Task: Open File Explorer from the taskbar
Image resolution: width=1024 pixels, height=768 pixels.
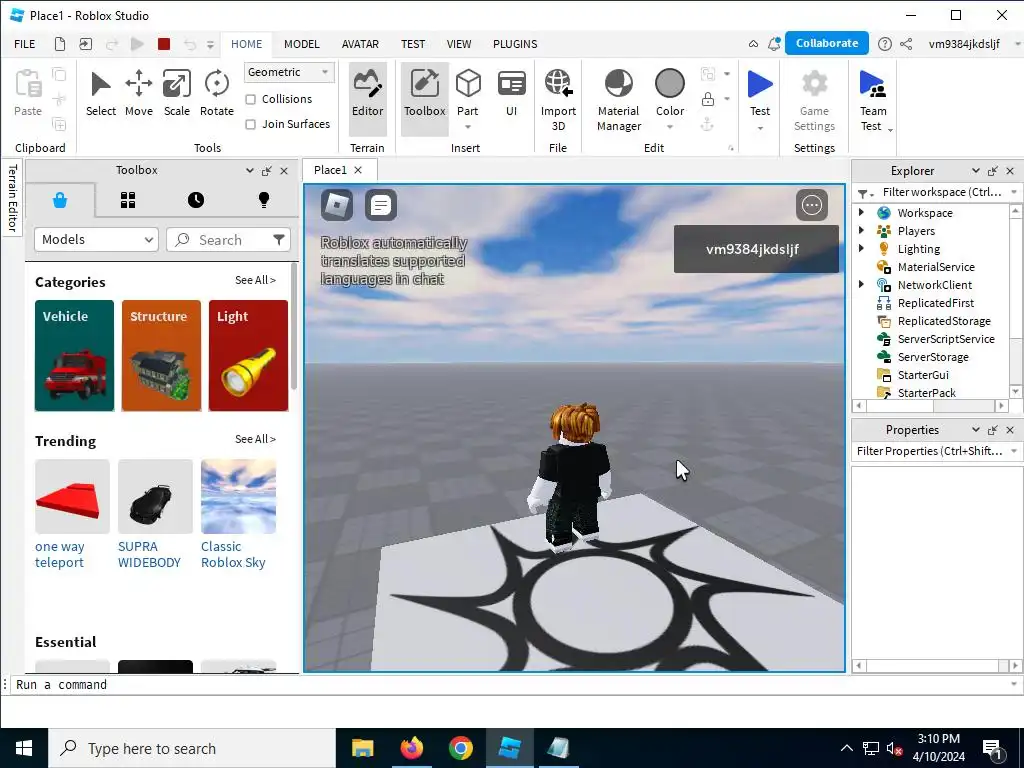Action: point(362,748)
